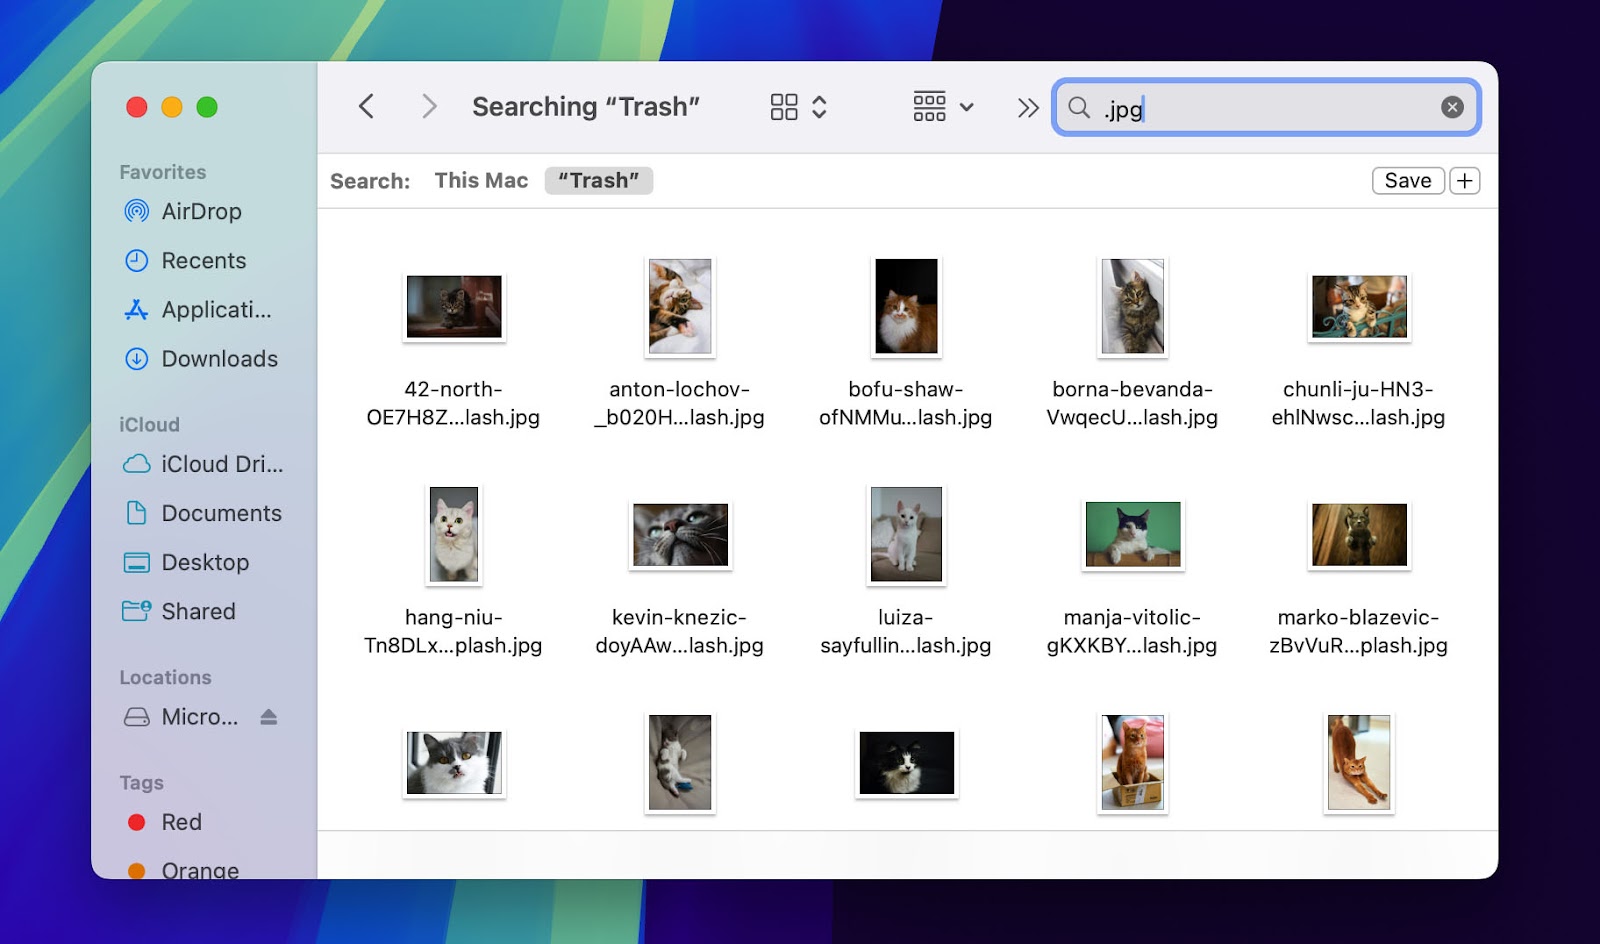1600x944 pixels.
Task: Click inside the .jpg search field
Action: click(x=1266, y=107)
